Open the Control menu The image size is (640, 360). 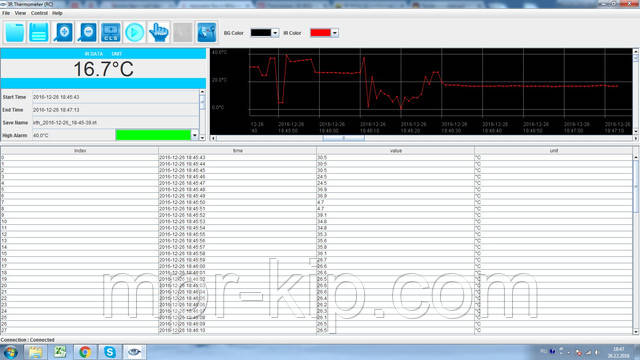click(x=39, y=13)
